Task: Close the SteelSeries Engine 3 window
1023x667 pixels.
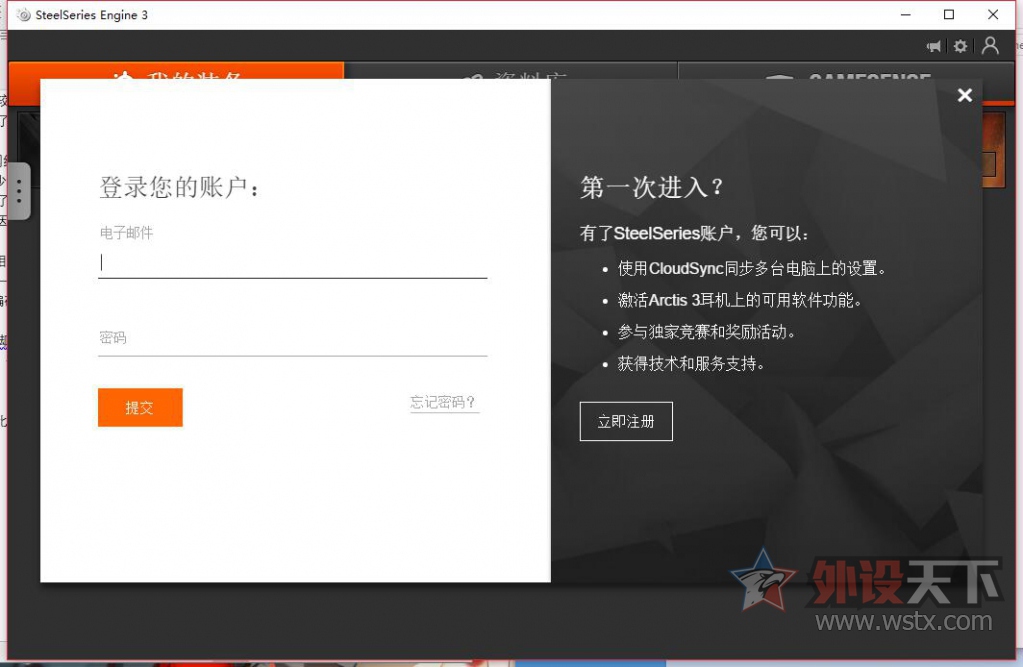Action: [x=993, y=14]
